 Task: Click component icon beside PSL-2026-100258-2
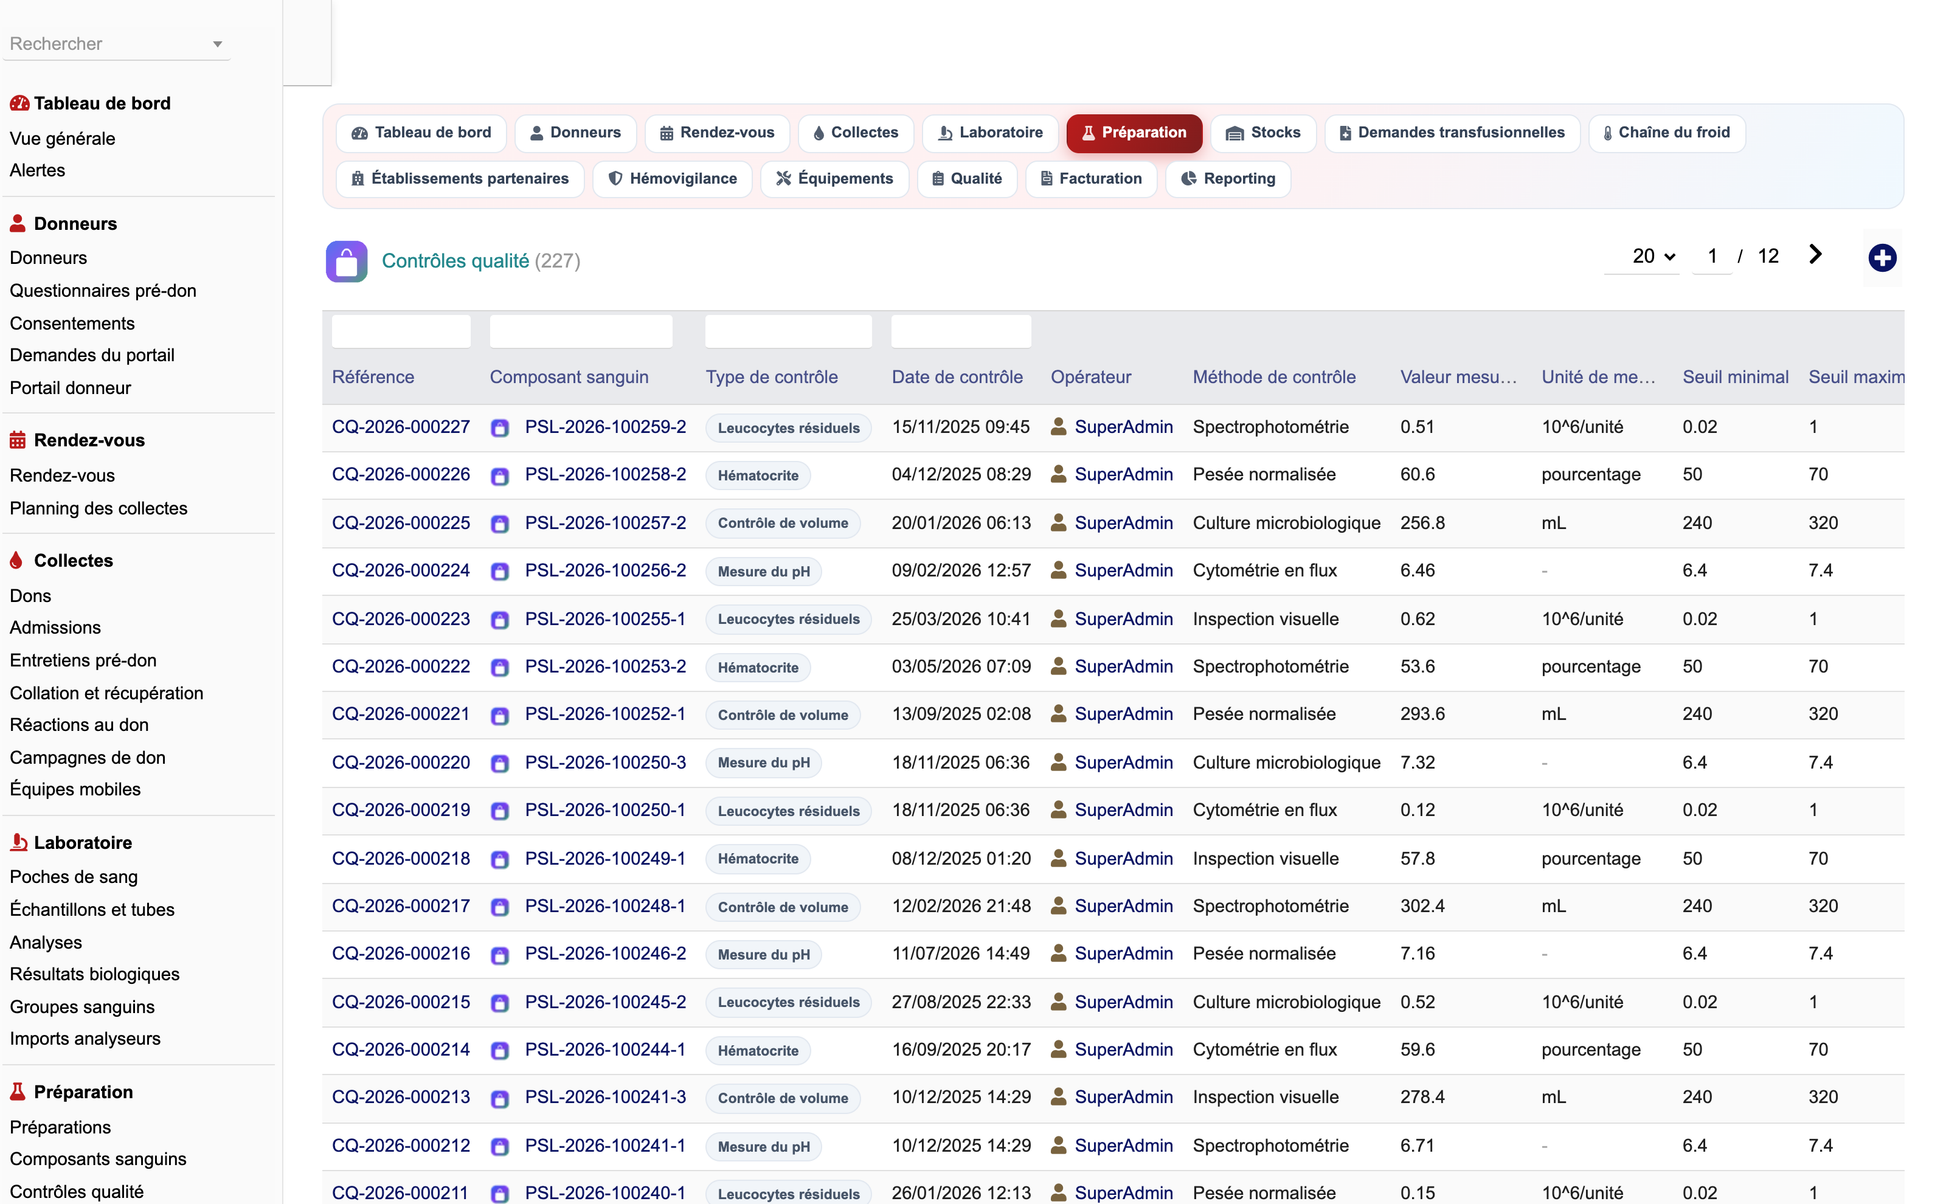point(500,476)
